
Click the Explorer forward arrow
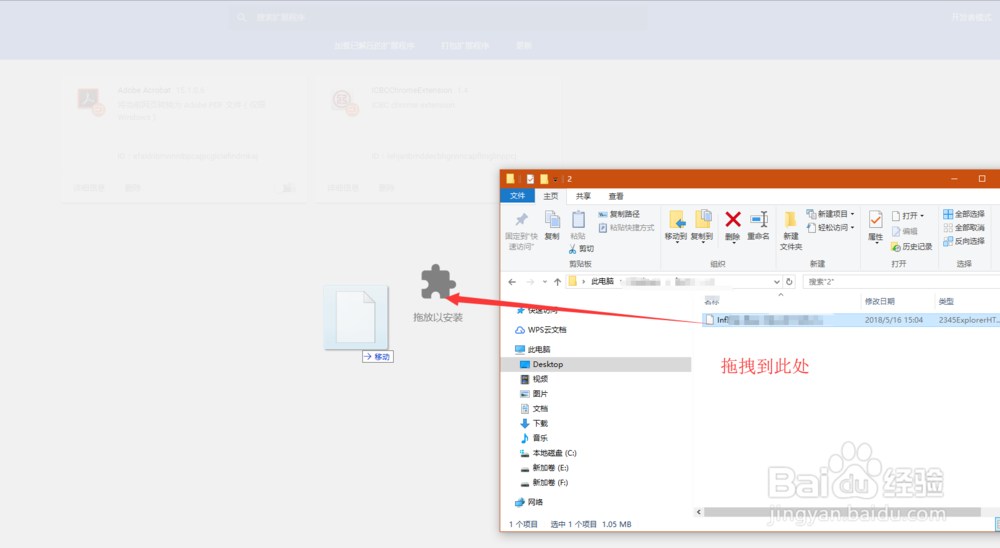(530, 281)
